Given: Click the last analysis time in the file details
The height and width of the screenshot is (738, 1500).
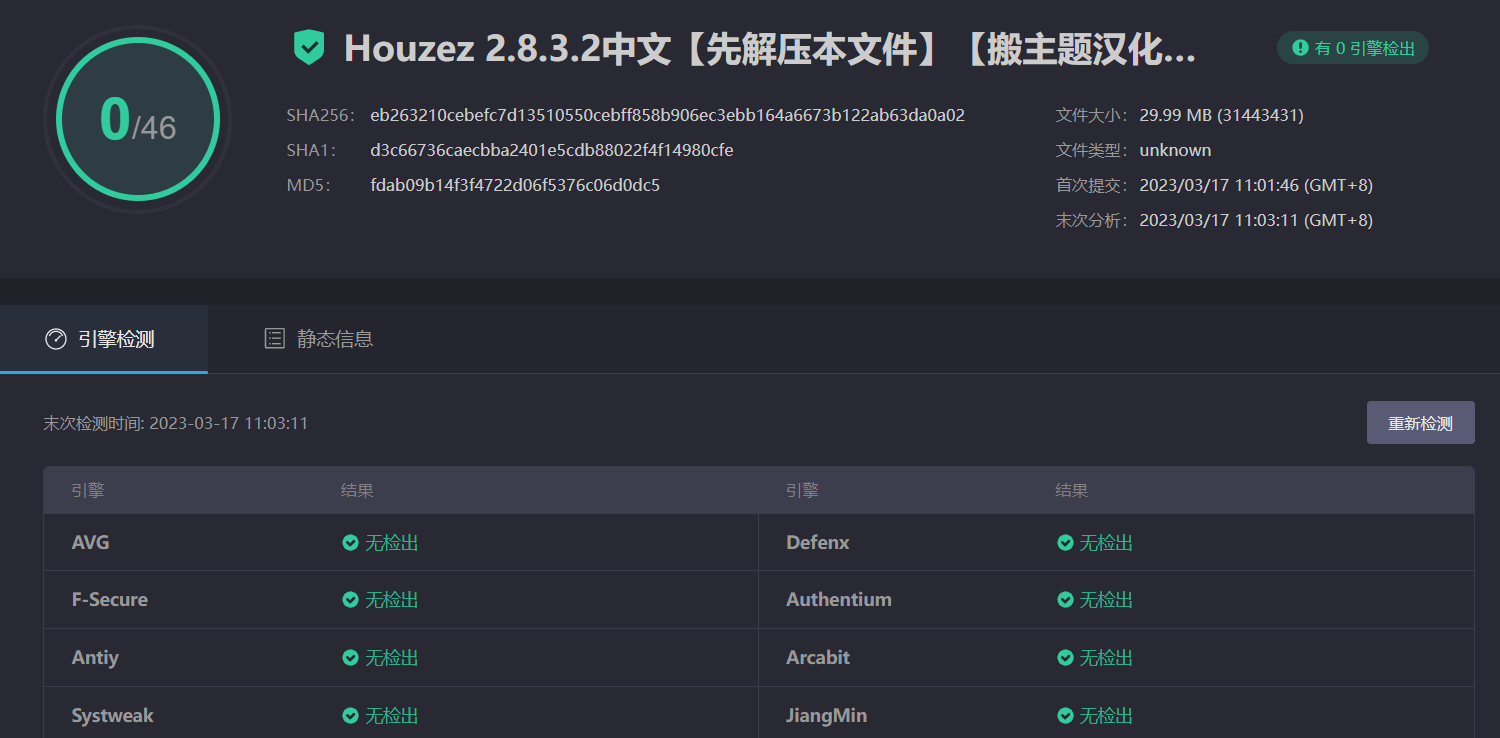Looking at the screenshot, I should [1256, 220].
